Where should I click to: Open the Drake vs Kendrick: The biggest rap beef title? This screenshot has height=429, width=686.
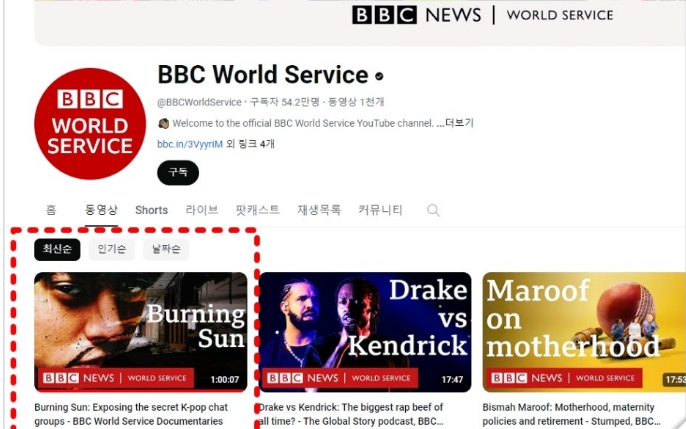351,414
